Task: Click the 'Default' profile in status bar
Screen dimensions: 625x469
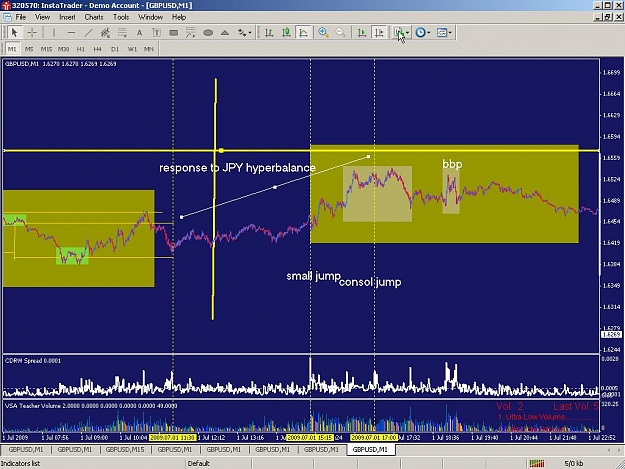Action: [x=199, y=463]
